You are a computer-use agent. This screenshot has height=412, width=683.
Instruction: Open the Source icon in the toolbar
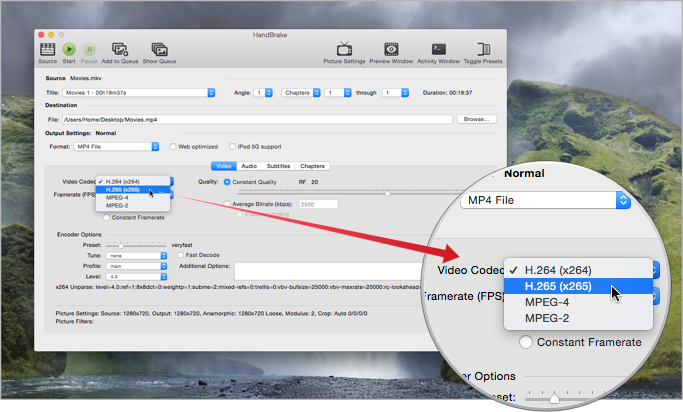click(47, 49)
